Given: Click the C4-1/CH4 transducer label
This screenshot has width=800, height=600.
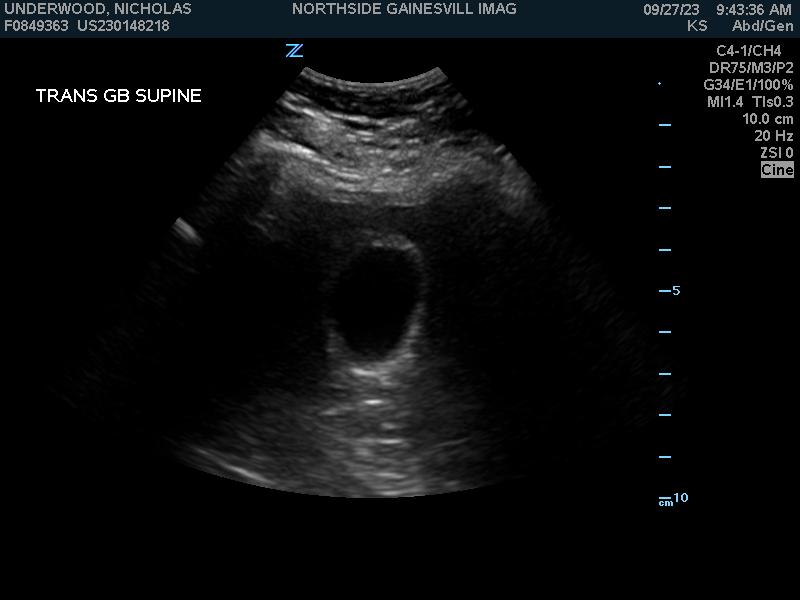Looking at the screenshot, I should (749, 51).
